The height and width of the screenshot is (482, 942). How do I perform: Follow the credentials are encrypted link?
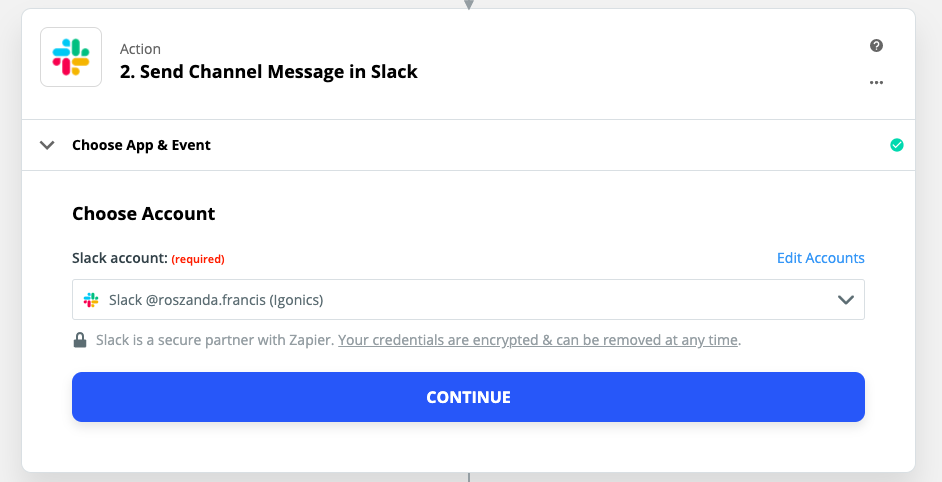538,340
